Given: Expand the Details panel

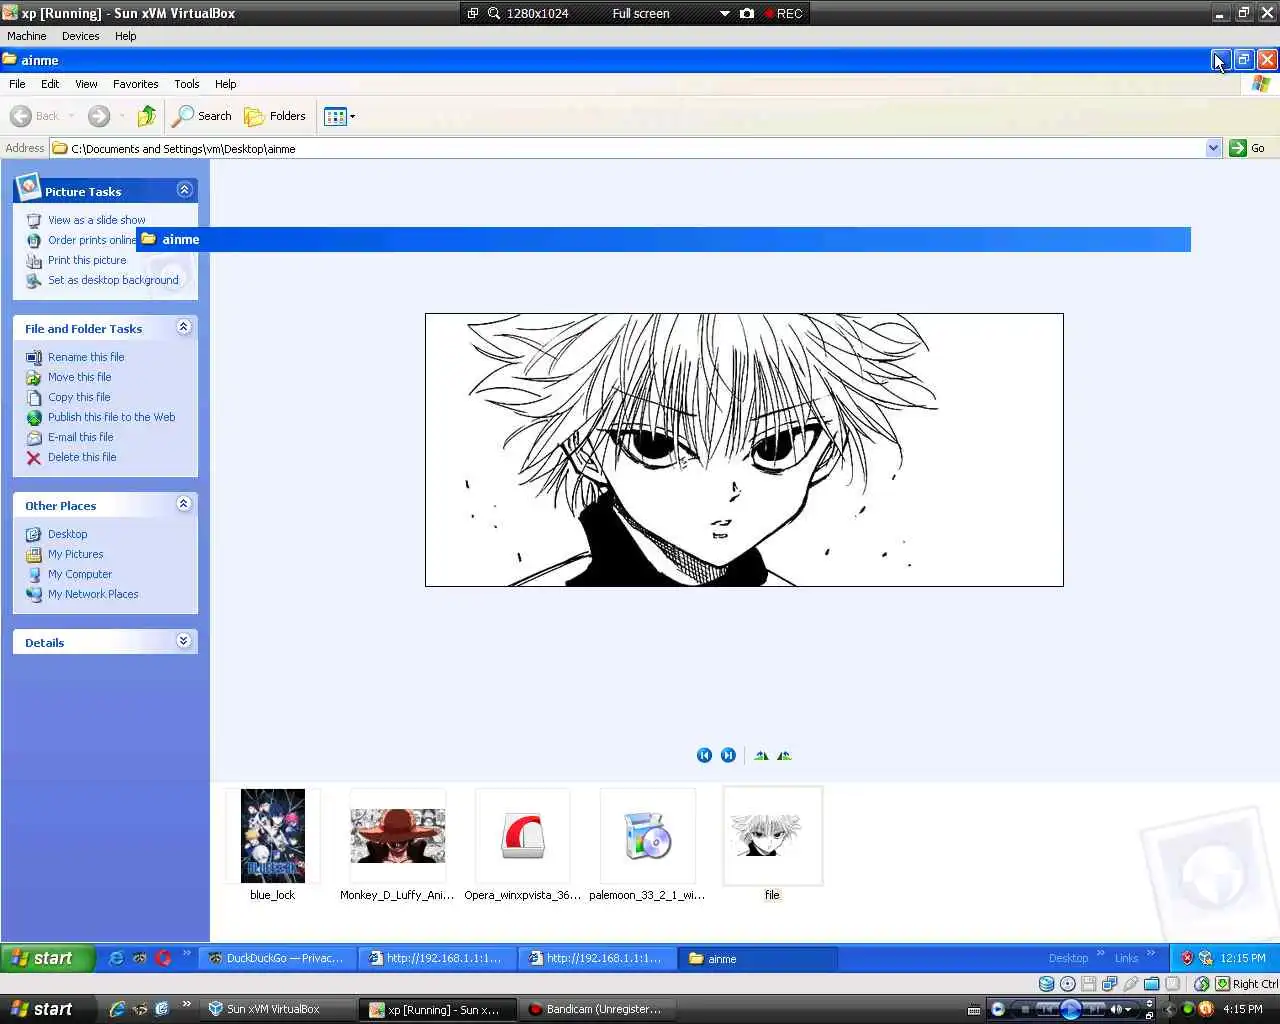Looking at the screenshot, I should (x=184, y=641).
